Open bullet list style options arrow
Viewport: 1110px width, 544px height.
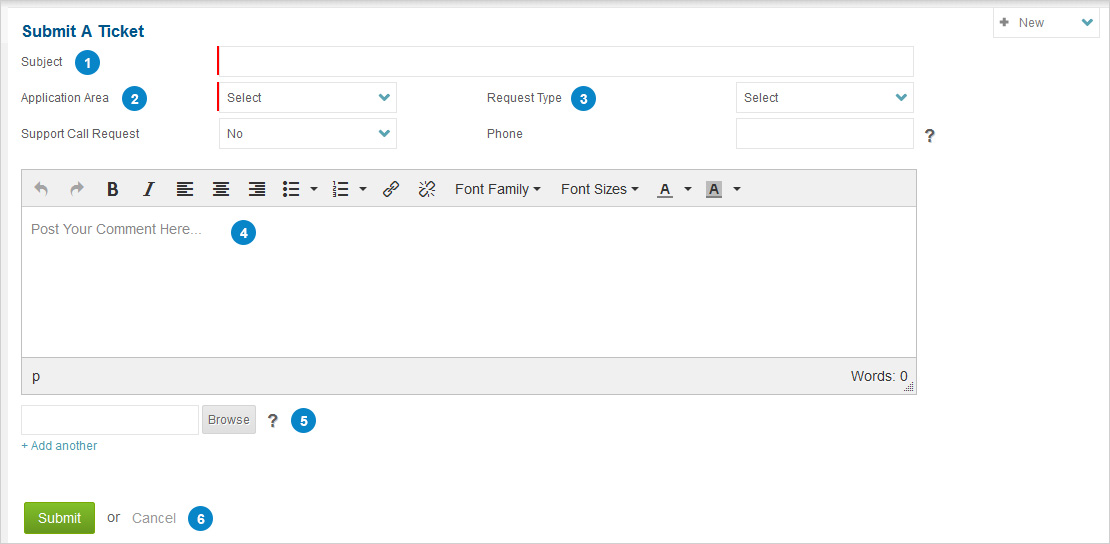coord(314,189)
